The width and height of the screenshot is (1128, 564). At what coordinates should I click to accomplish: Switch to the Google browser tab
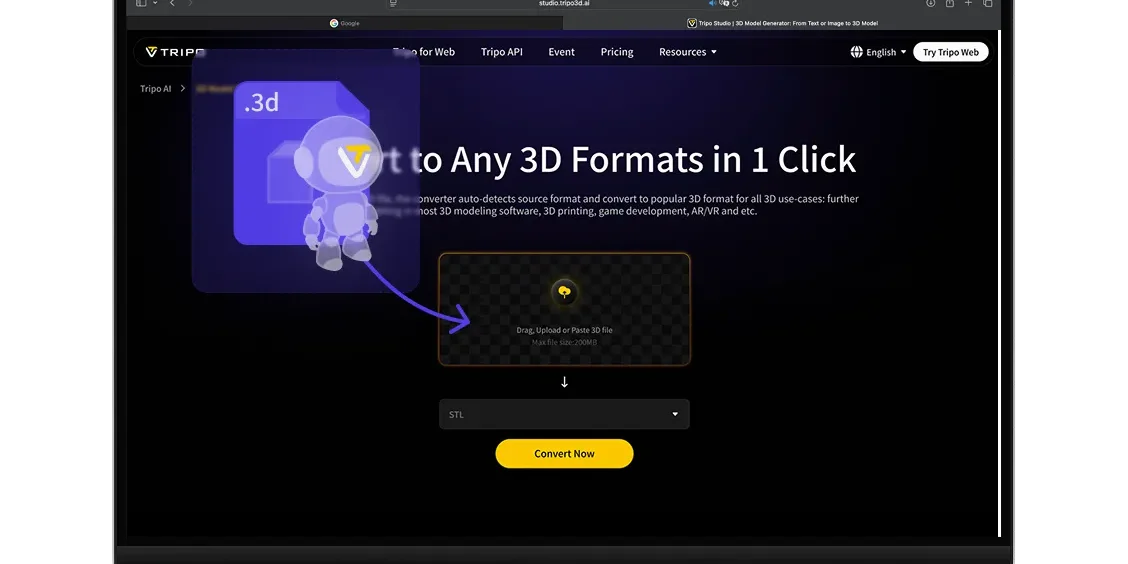coord(345,23)
